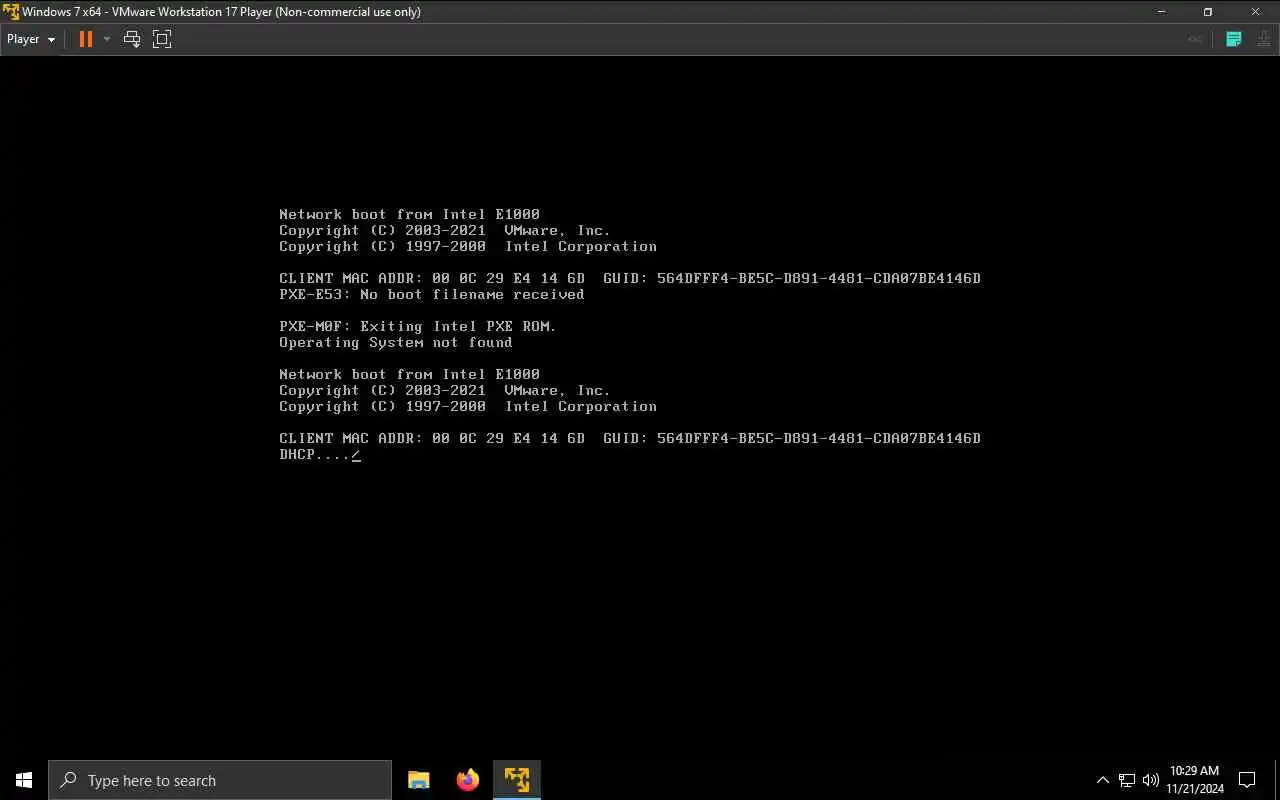Open File Explorer from the taskbar
Screen dimensions: 1280x800
point(419,780)
